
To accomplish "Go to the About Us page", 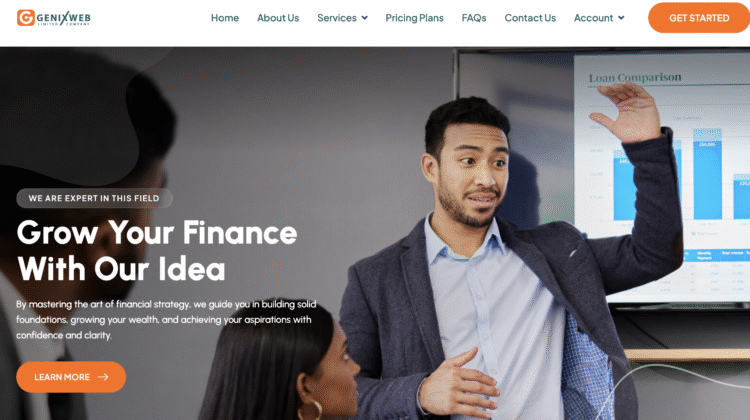I will click(x=278, y=18).
